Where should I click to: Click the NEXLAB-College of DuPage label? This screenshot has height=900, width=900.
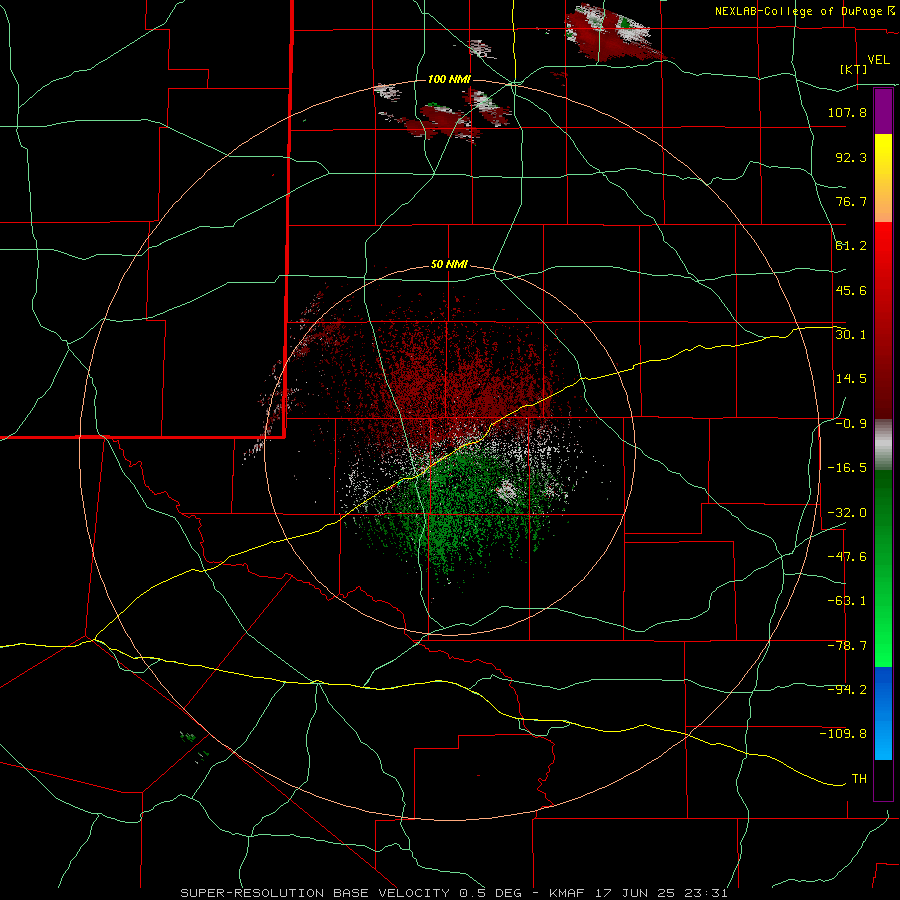[805, 11]
